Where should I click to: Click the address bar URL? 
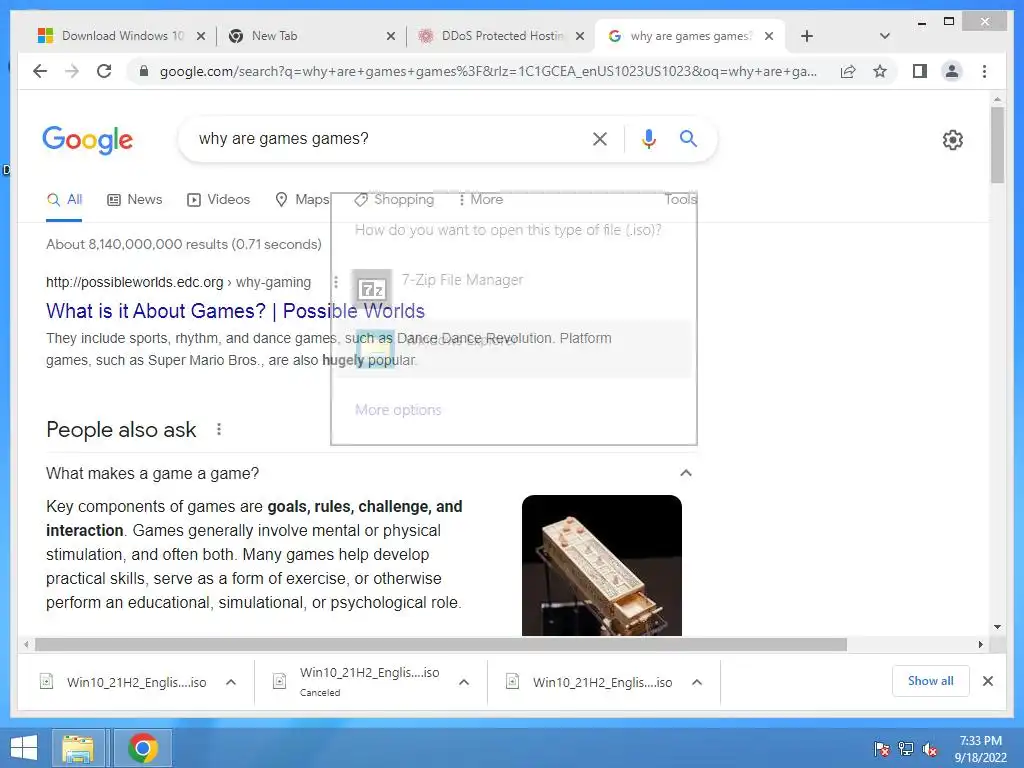click(x=488, y=71)
